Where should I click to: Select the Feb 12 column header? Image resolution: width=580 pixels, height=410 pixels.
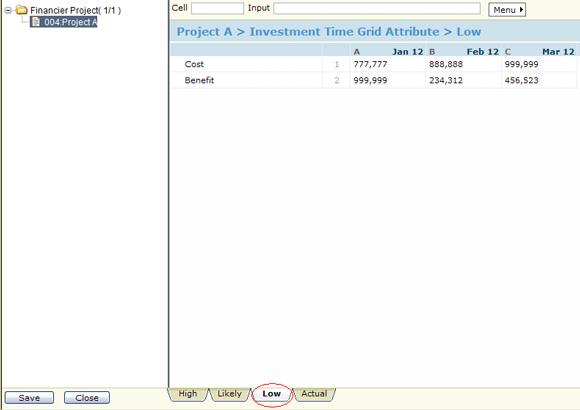click(463, 51)
